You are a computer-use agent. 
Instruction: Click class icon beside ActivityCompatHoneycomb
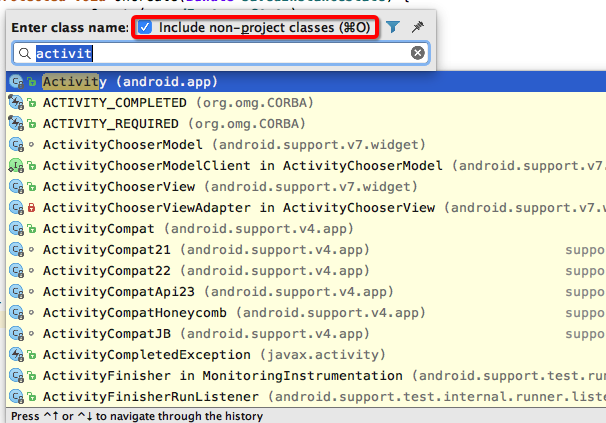coord(16,312)
